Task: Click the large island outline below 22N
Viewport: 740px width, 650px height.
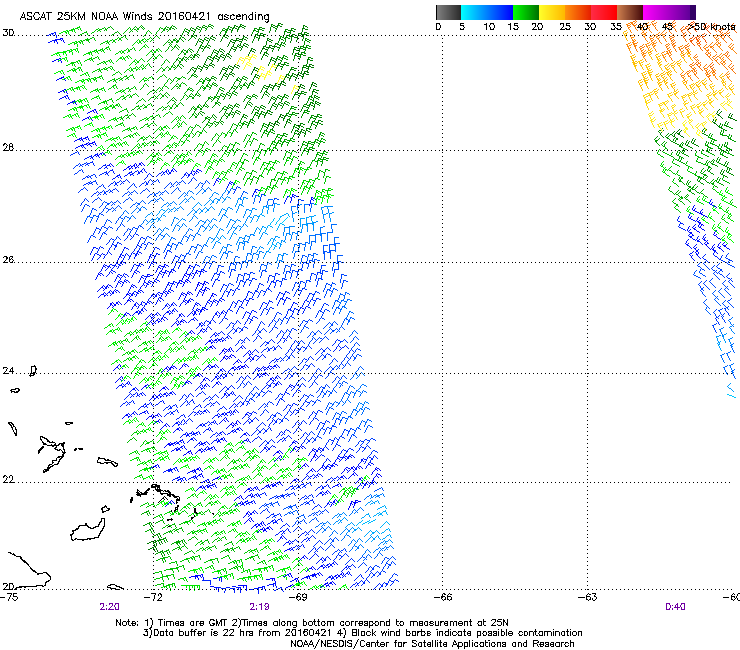Action: coord(88,530)
